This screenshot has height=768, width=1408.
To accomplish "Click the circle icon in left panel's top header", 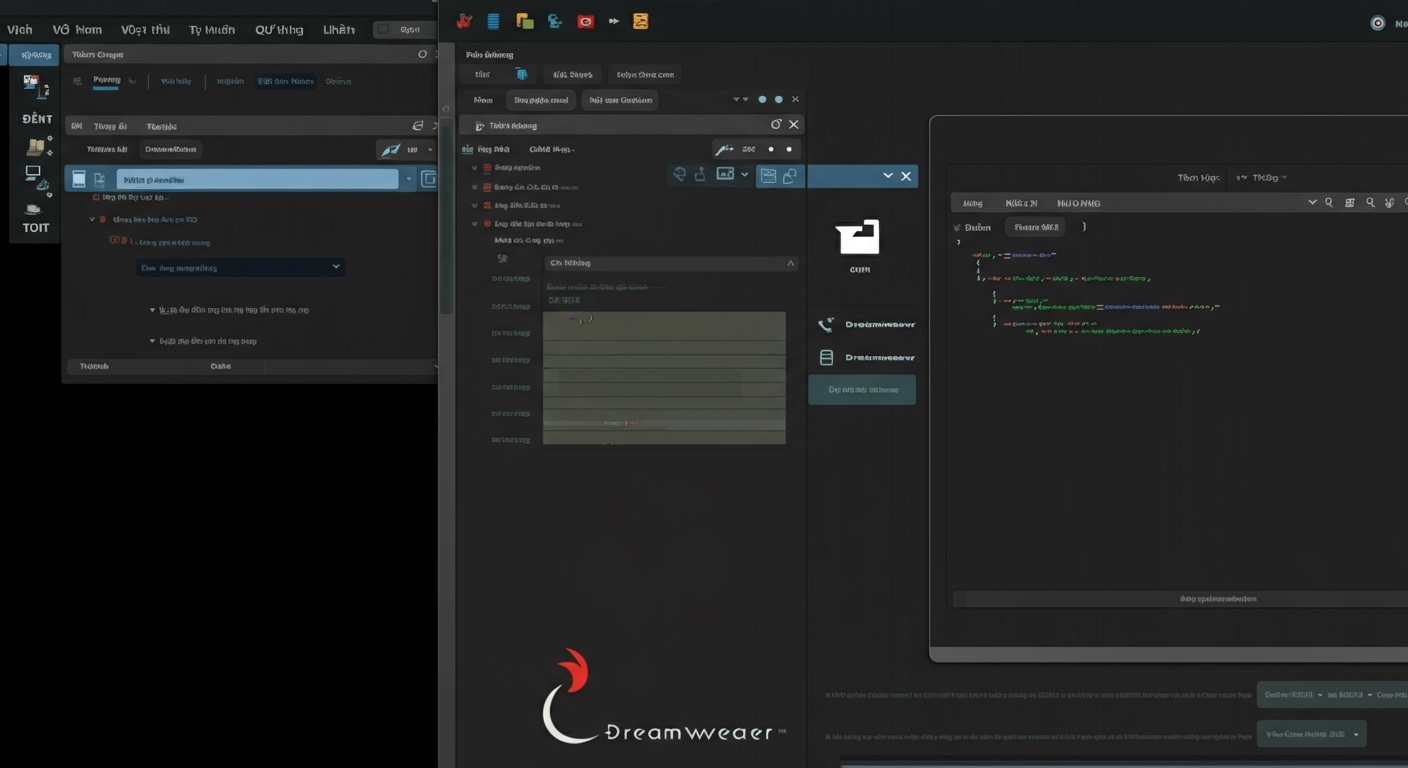I will click(422, 54).
